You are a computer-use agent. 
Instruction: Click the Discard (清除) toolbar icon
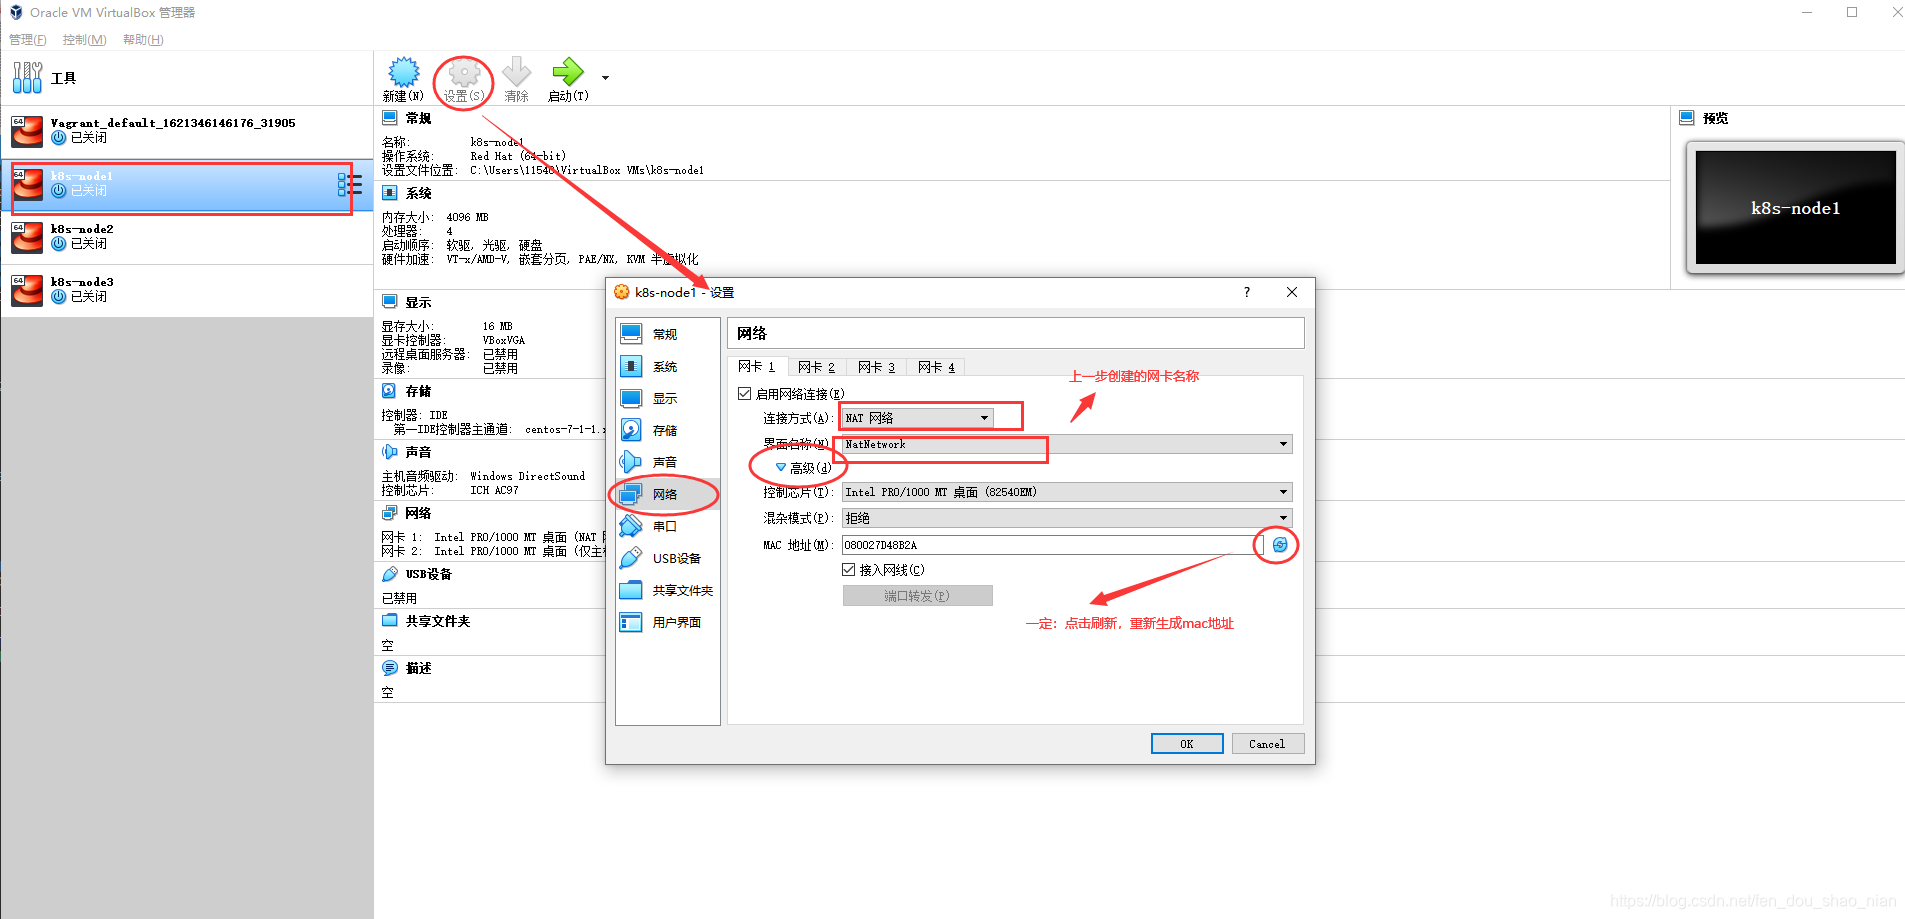[517, 79]
